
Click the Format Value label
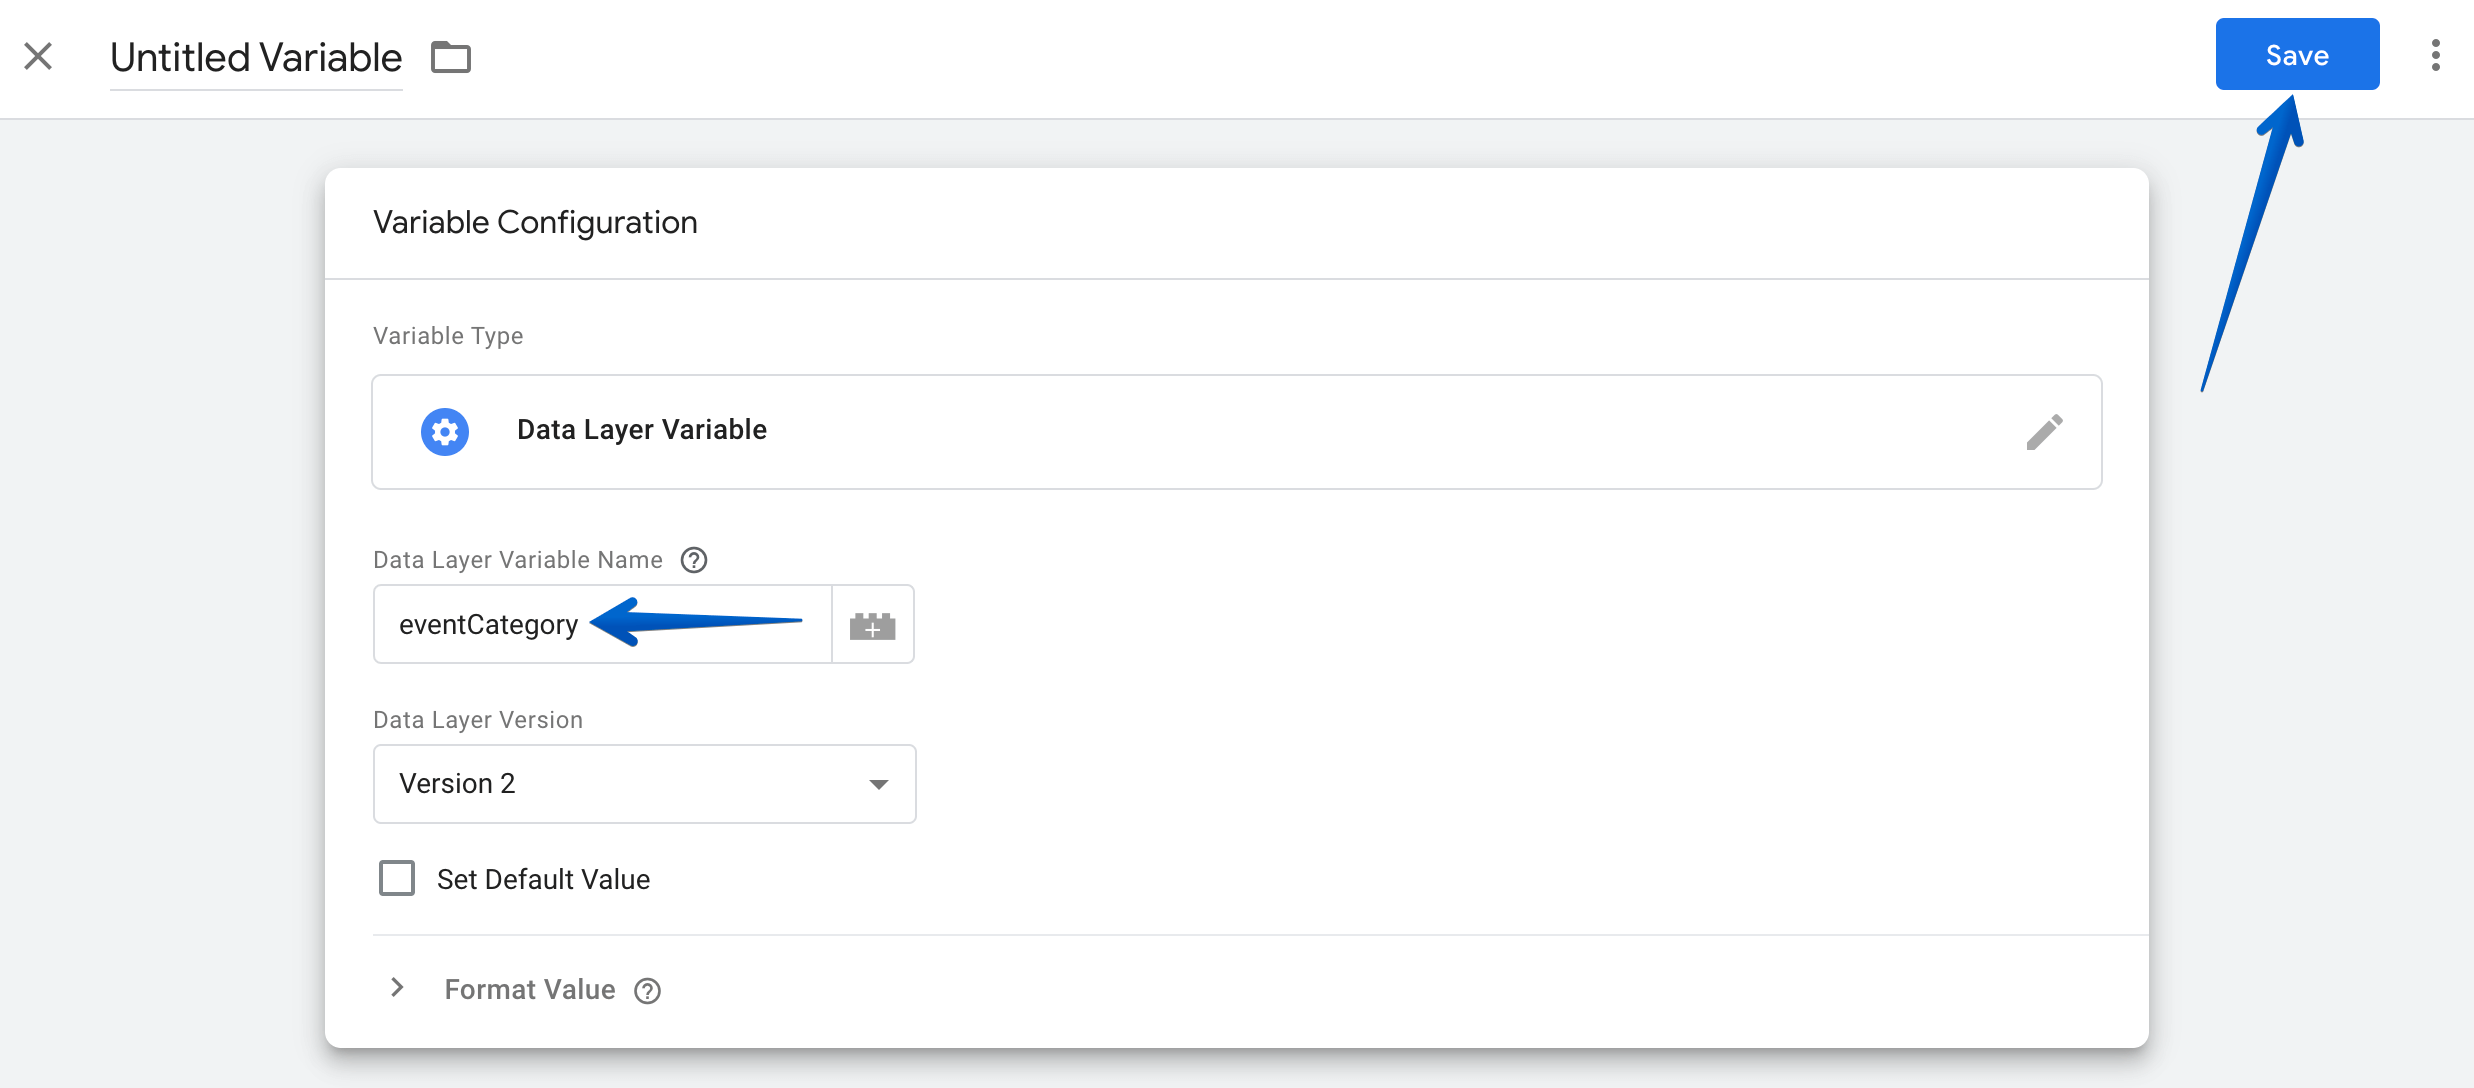click(530, 989)
